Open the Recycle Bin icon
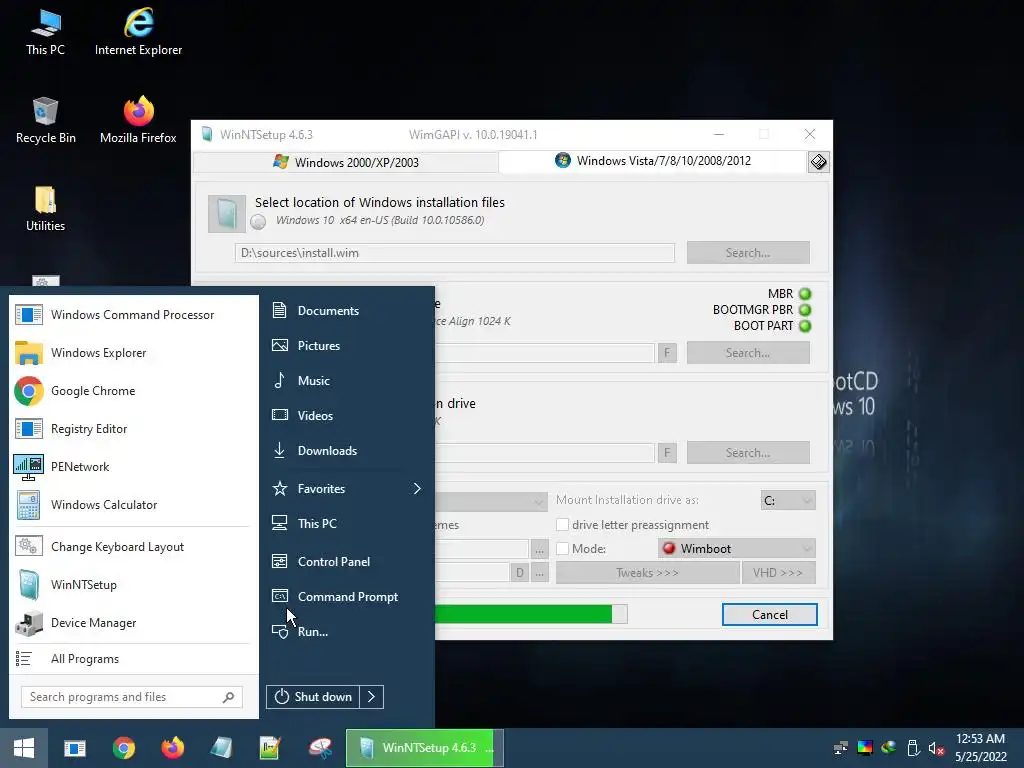The height and width of the screenshot is (768, 1024). 45,120
